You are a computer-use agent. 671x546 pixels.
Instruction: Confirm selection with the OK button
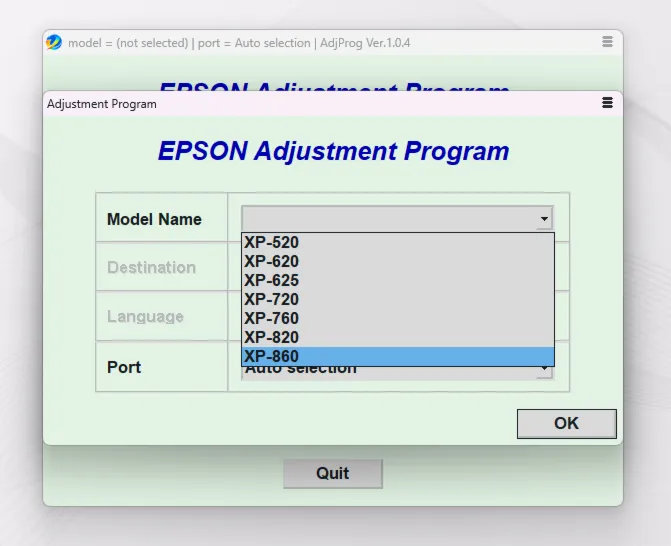pyautogui.click(x=567, y=424)
